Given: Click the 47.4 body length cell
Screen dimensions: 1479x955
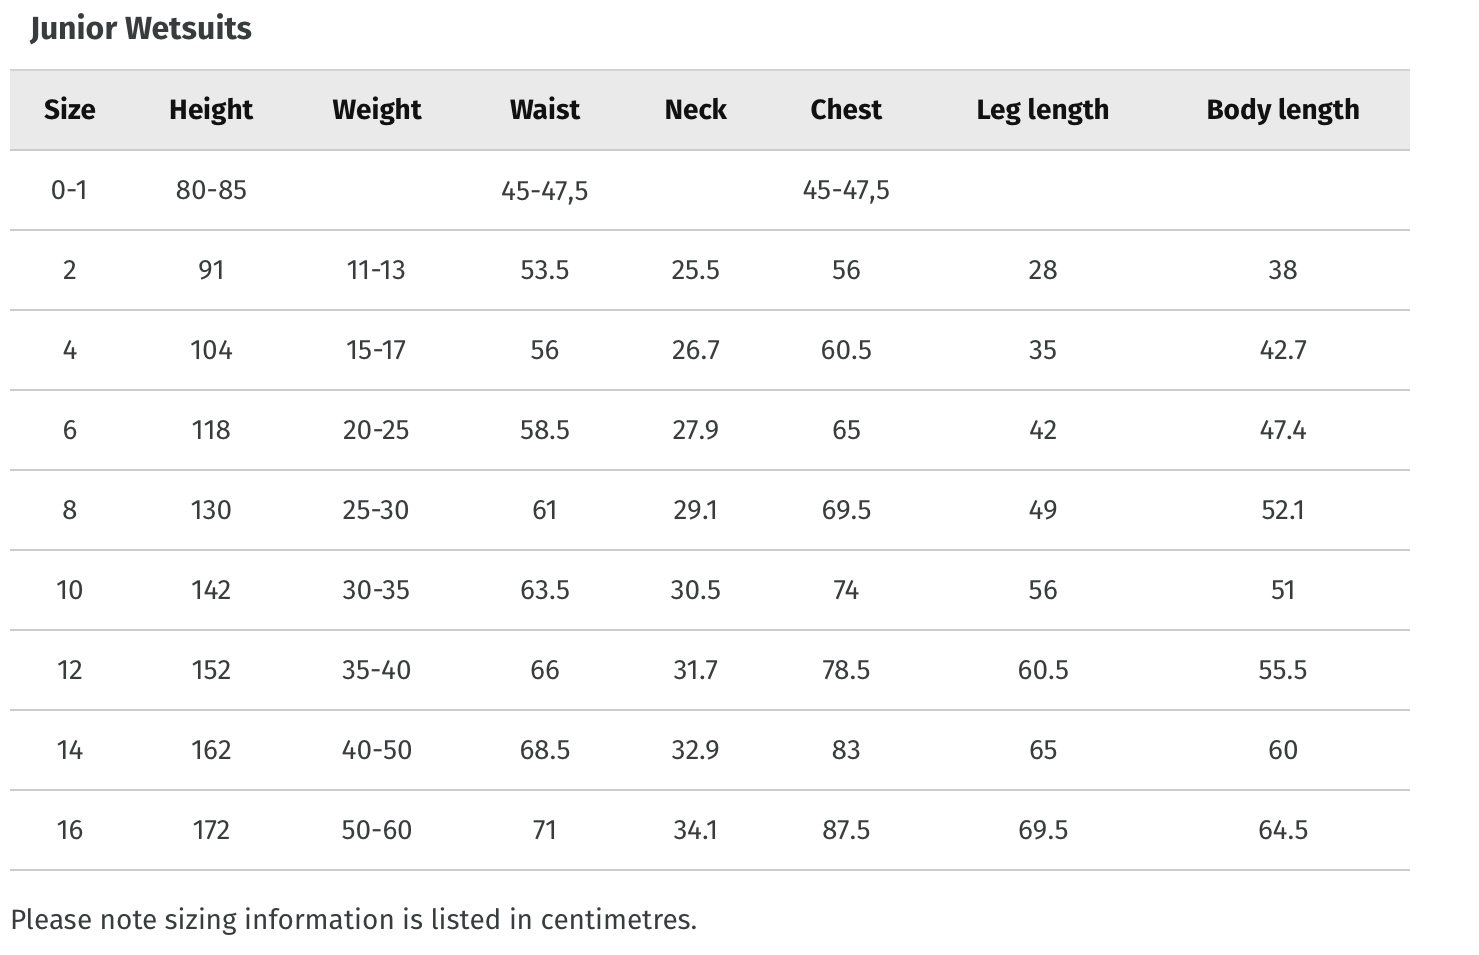Looking at the screenshot, I should pyautogui.click(x=1283, y=430).
